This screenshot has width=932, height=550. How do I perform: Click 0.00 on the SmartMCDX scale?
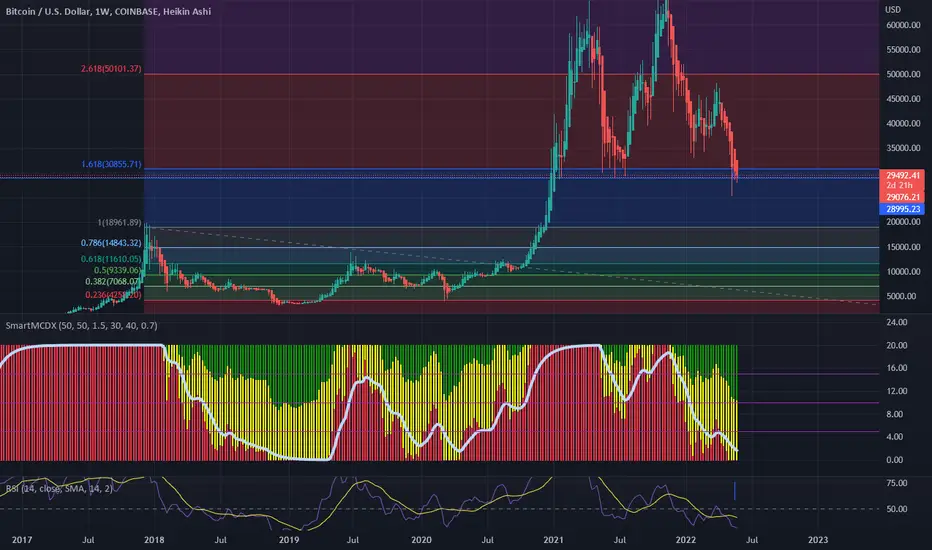pos(897,460)
